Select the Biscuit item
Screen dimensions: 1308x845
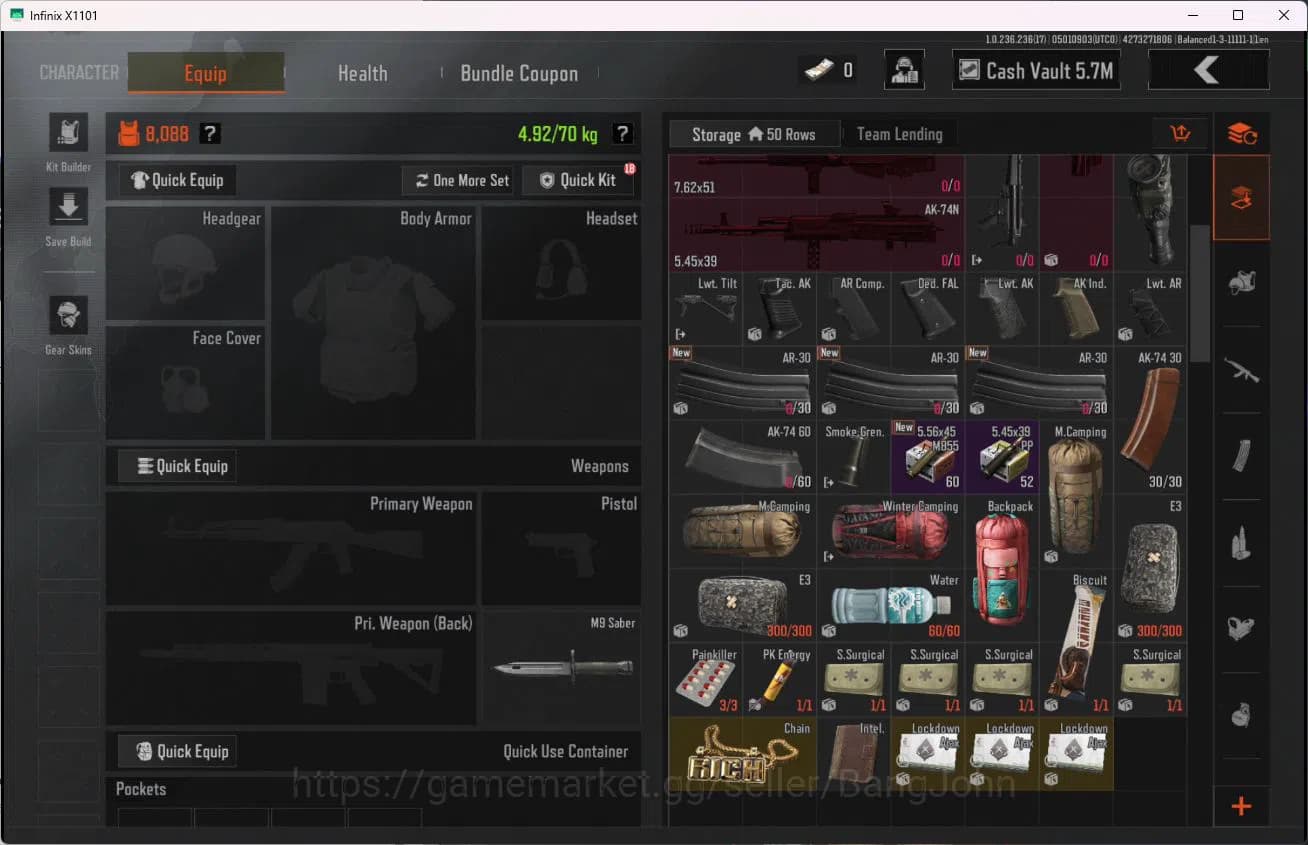tap(1076, 642)
